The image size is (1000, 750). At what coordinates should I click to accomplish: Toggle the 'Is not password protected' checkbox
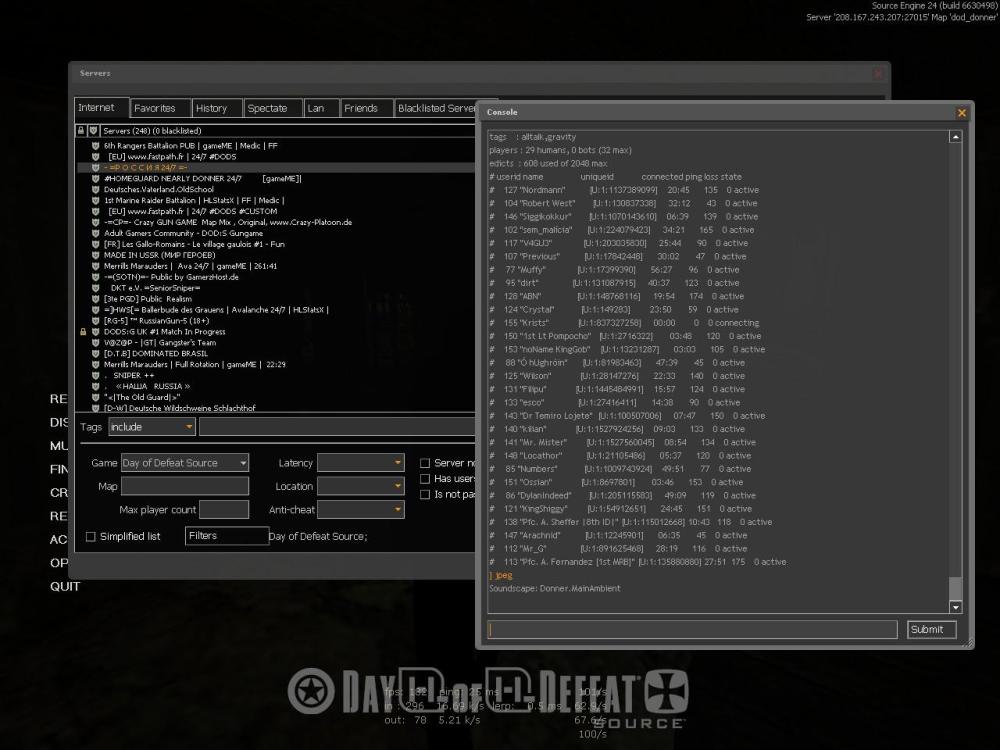point(425,494)
